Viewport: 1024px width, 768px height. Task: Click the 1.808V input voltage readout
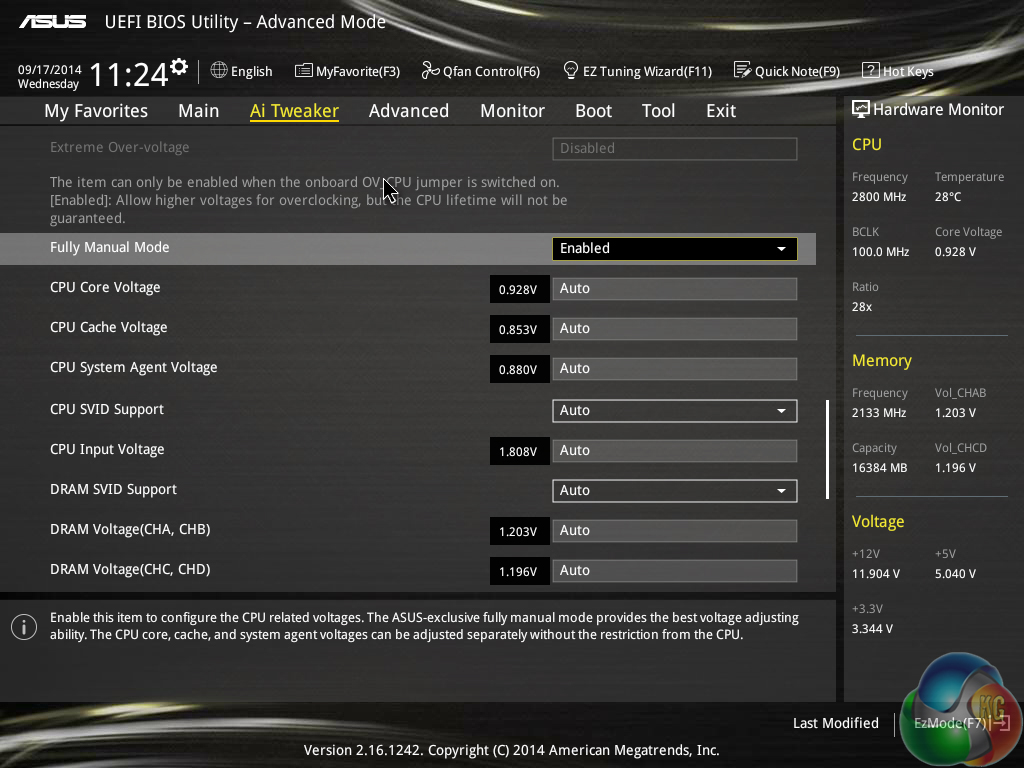tap(519, 451)
